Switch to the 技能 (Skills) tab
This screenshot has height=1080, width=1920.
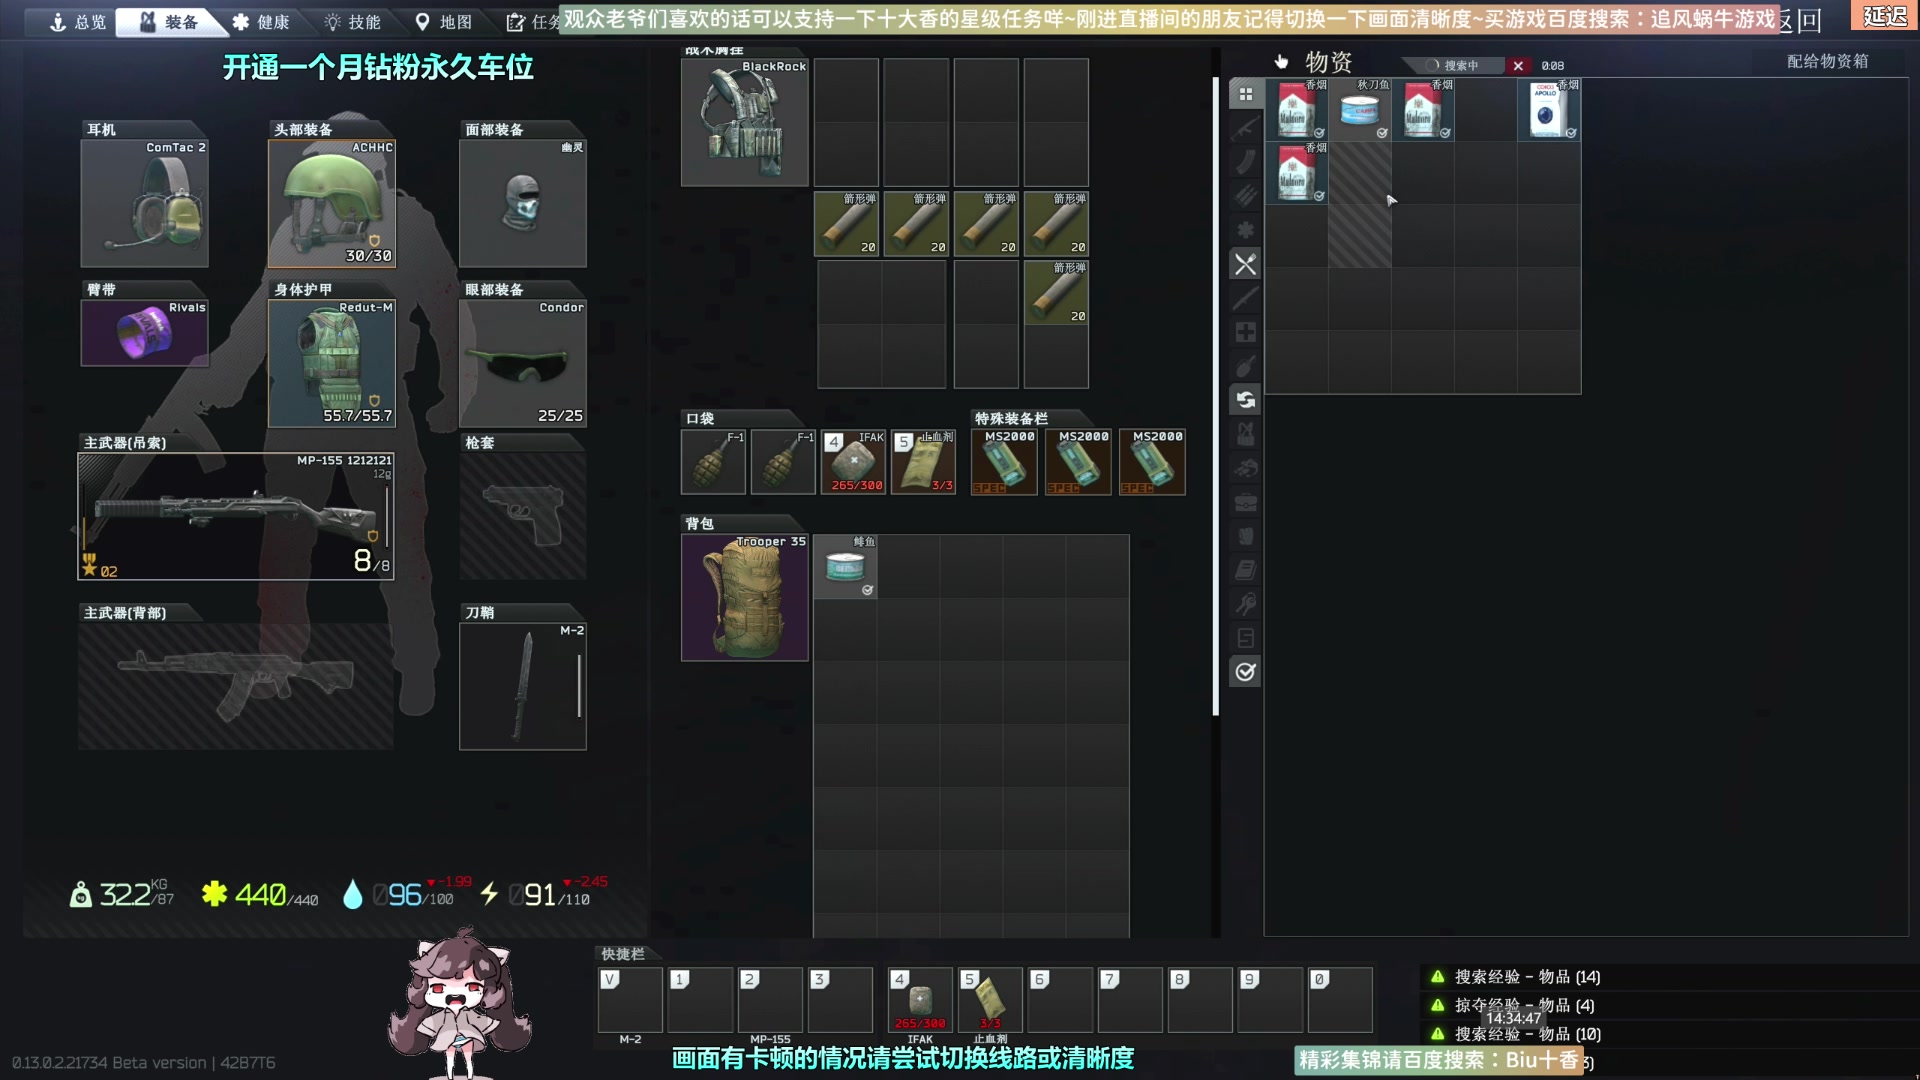tap(352, 22)
